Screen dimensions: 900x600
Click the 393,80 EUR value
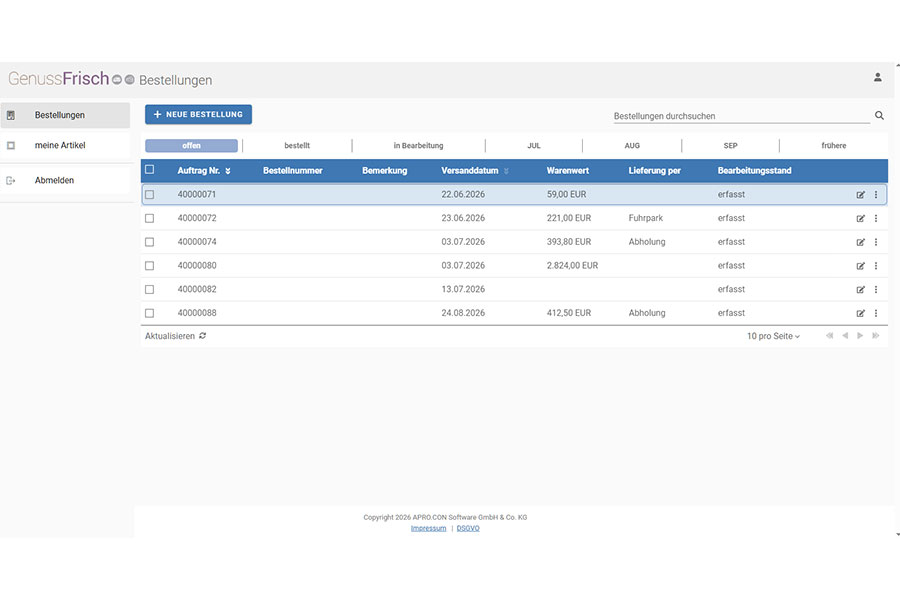pyautogui.click(x=569, y=242)
